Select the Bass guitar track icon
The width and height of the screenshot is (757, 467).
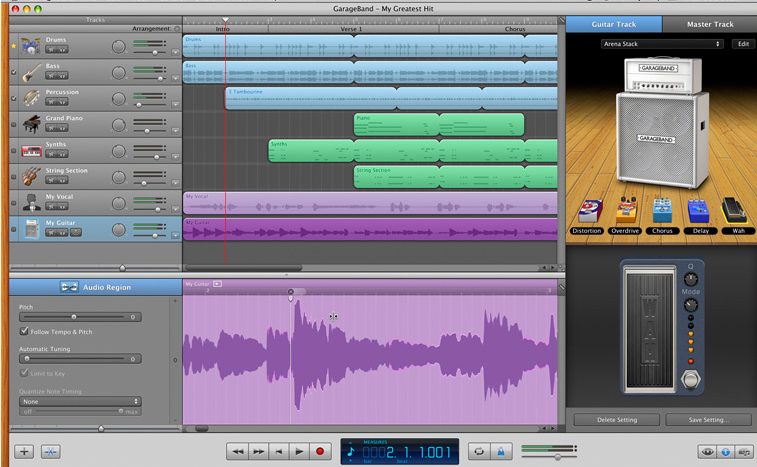click(x=30, y=72)
